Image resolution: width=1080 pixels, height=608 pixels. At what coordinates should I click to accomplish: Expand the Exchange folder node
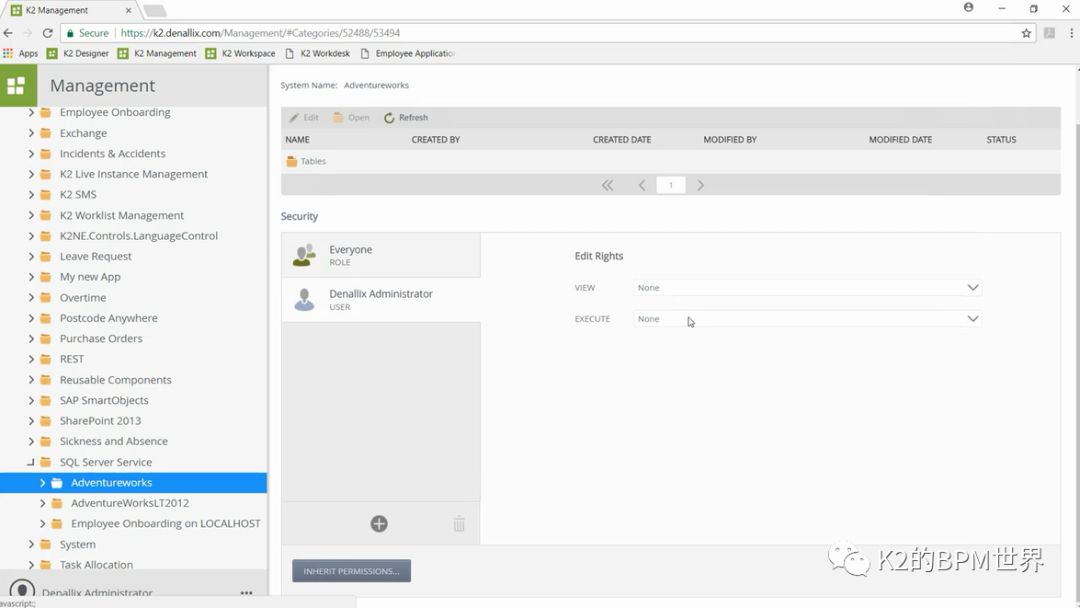coord(31,133)
